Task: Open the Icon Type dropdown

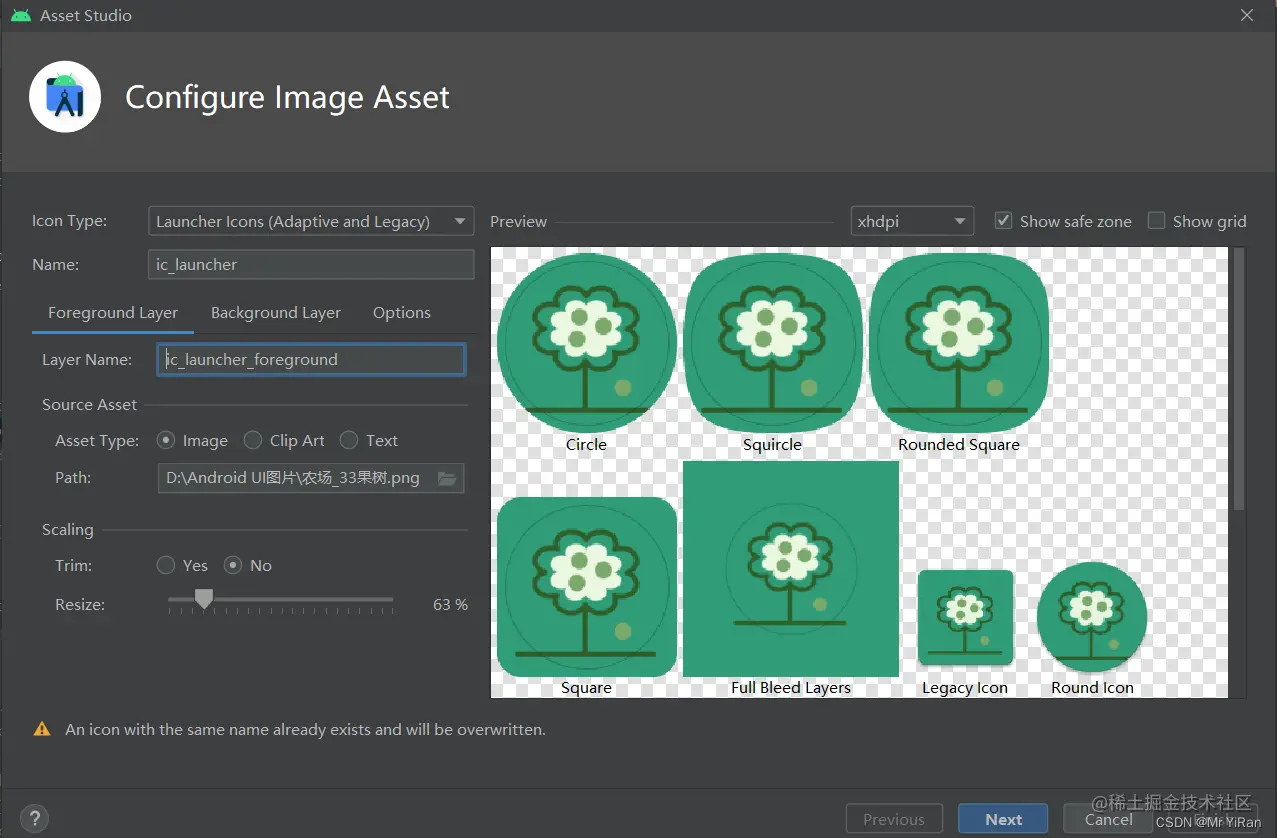Action: [311, 221]
